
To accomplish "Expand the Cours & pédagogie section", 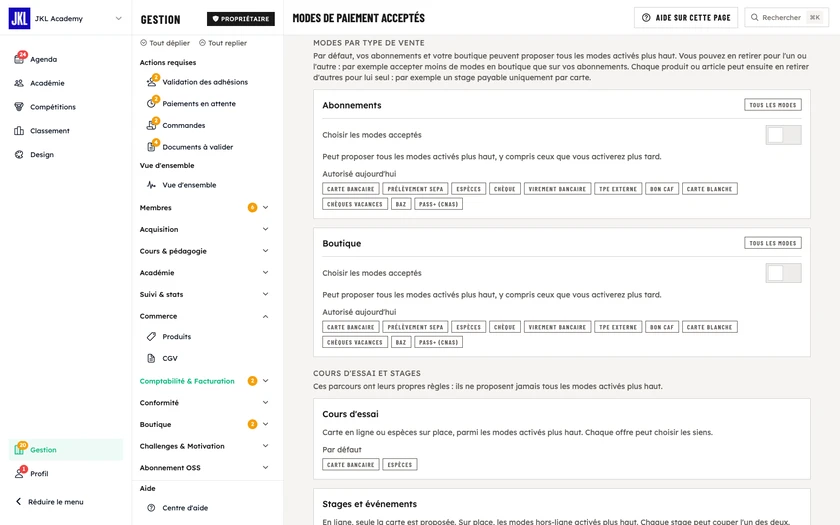I will point(265,251).
